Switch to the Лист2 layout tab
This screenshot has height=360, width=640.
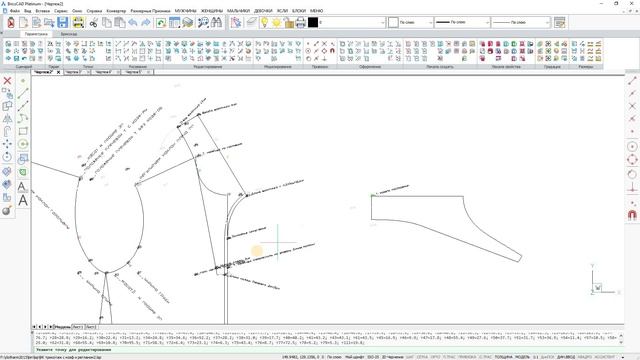(x=90, y=327)
